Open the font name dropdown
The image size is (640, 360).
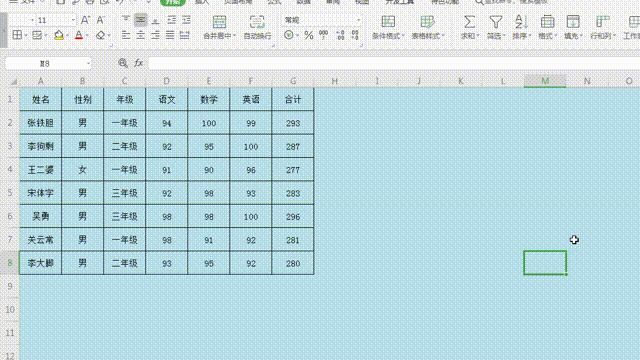33,20
